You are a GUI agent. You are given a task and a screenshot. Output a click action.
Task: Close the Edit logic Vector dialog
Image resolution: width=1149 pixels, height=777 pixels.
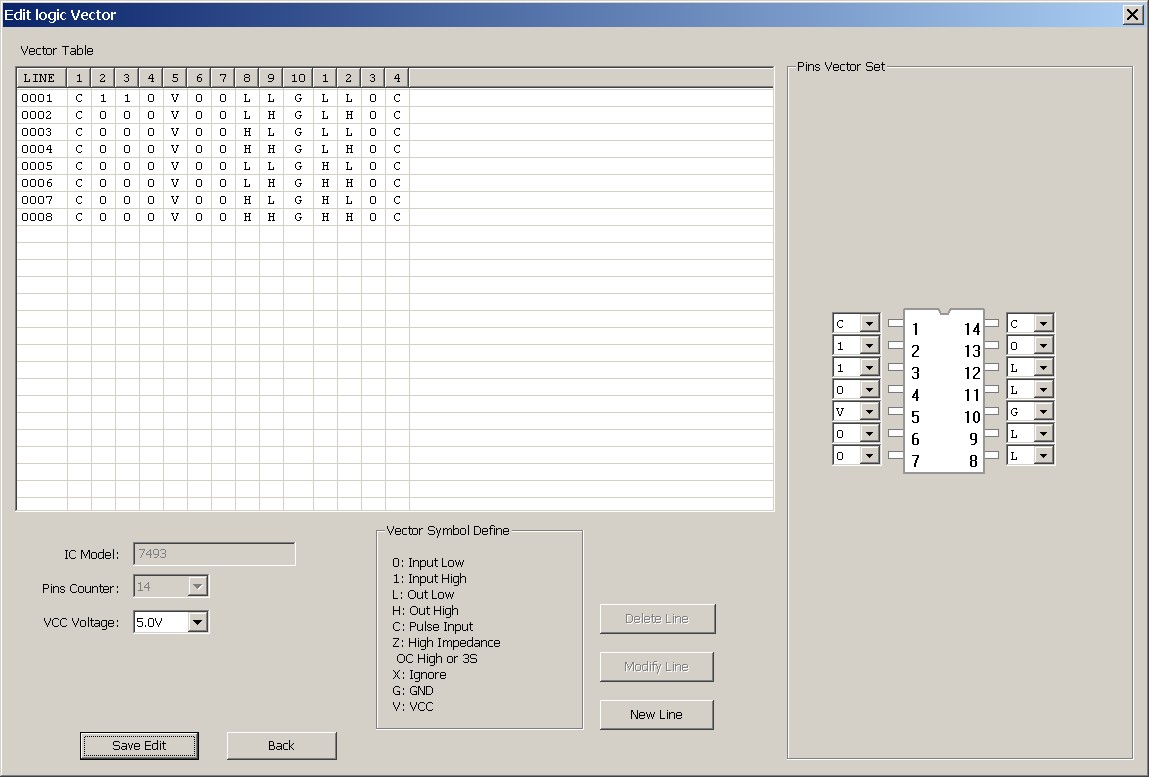pyautogui.click(x=1132, y=14)
